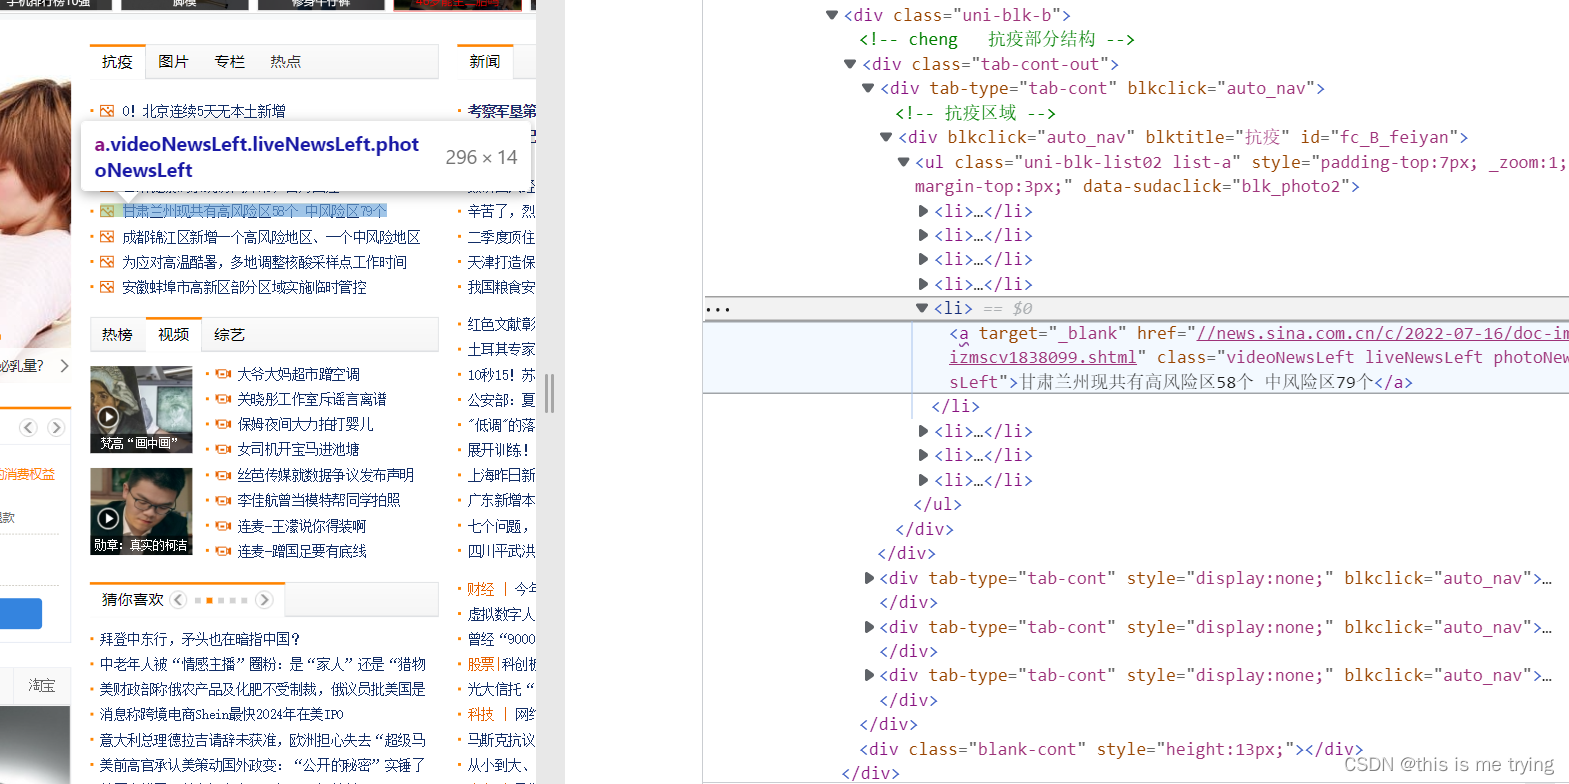The width and height of the screenshot is (1569, 784).
Task: Open article about Shein IPO in 2024
Action: pos(221,714)
